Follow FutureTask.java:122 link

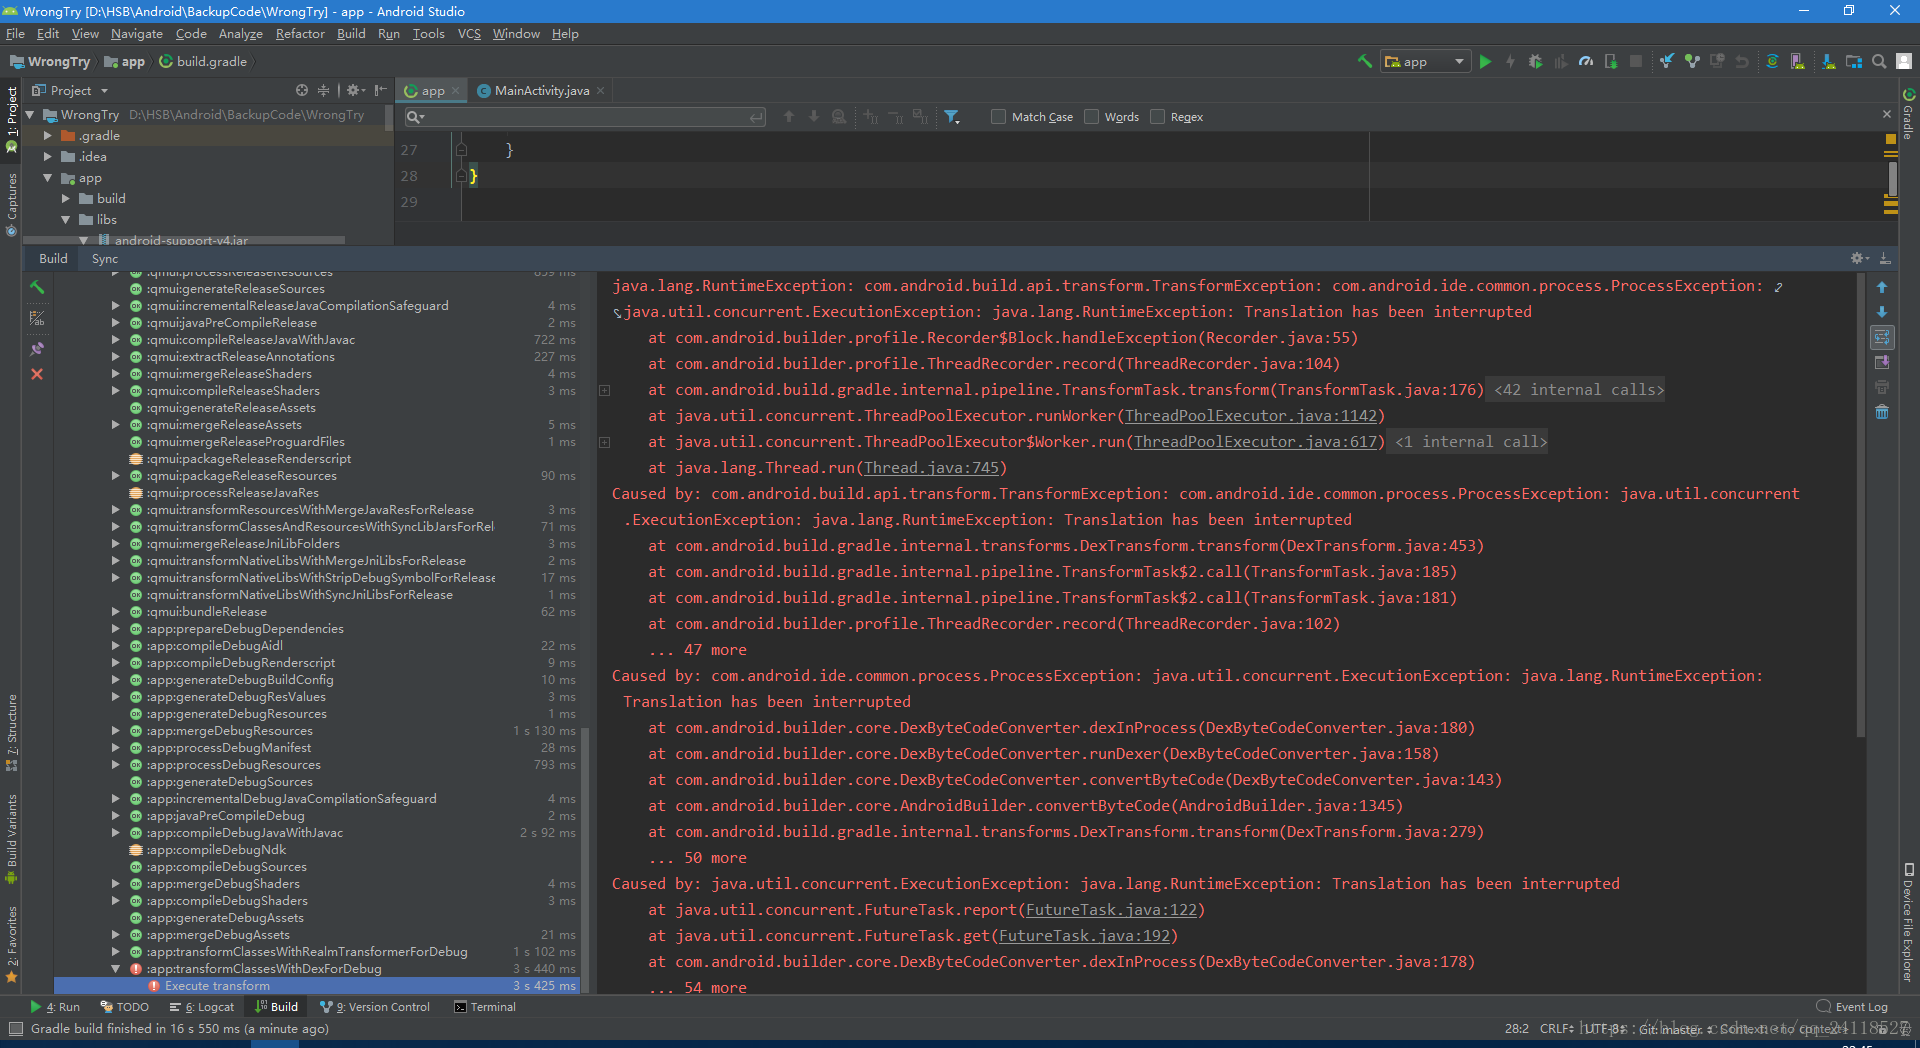(1111, 910)
